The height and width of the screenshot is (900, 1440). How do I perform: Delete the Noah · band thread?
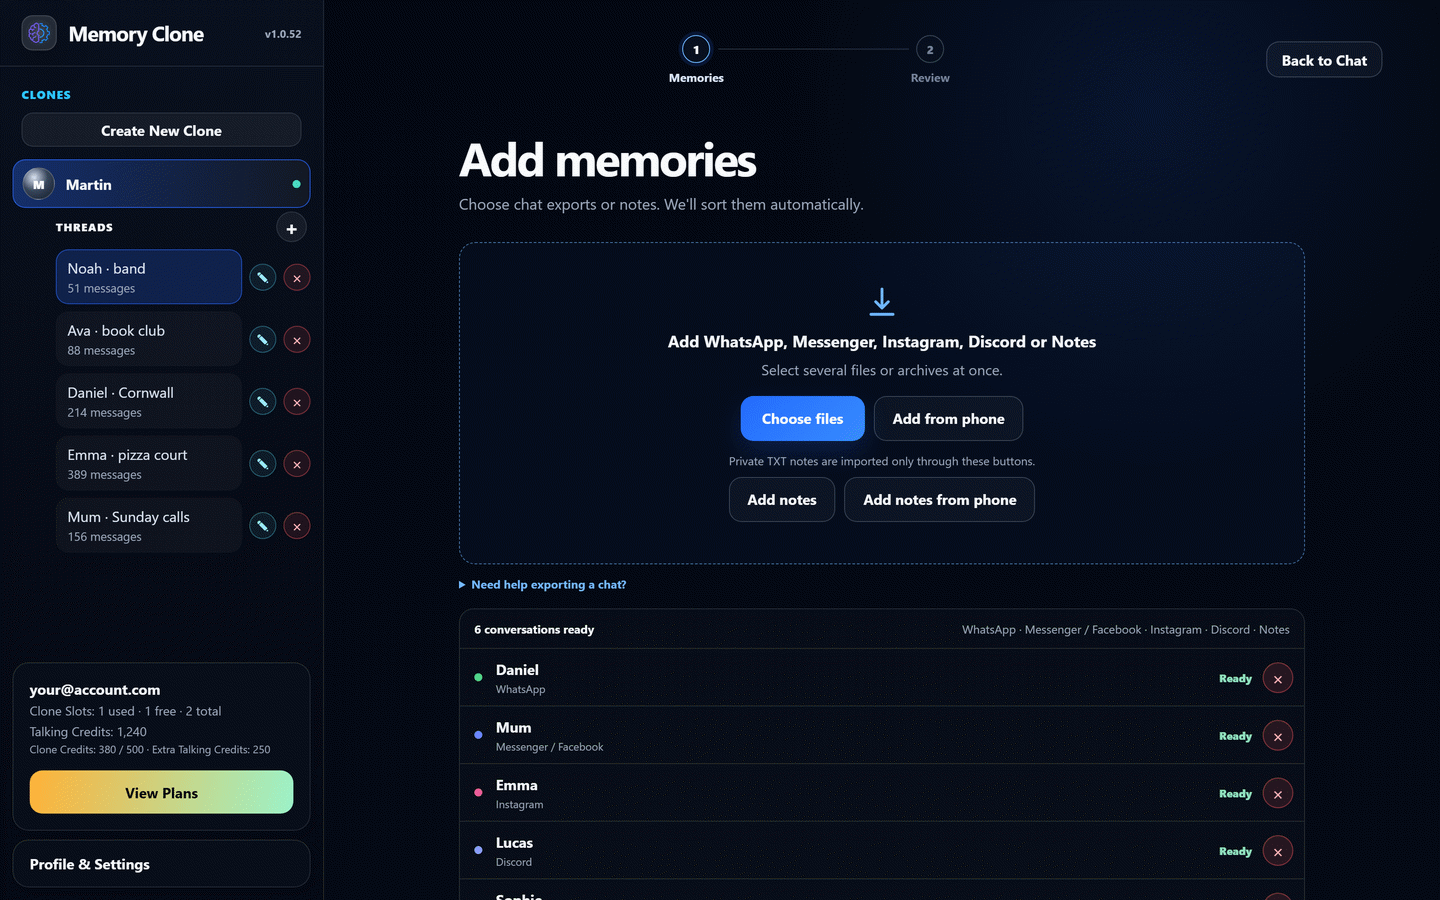pos(297,277)
